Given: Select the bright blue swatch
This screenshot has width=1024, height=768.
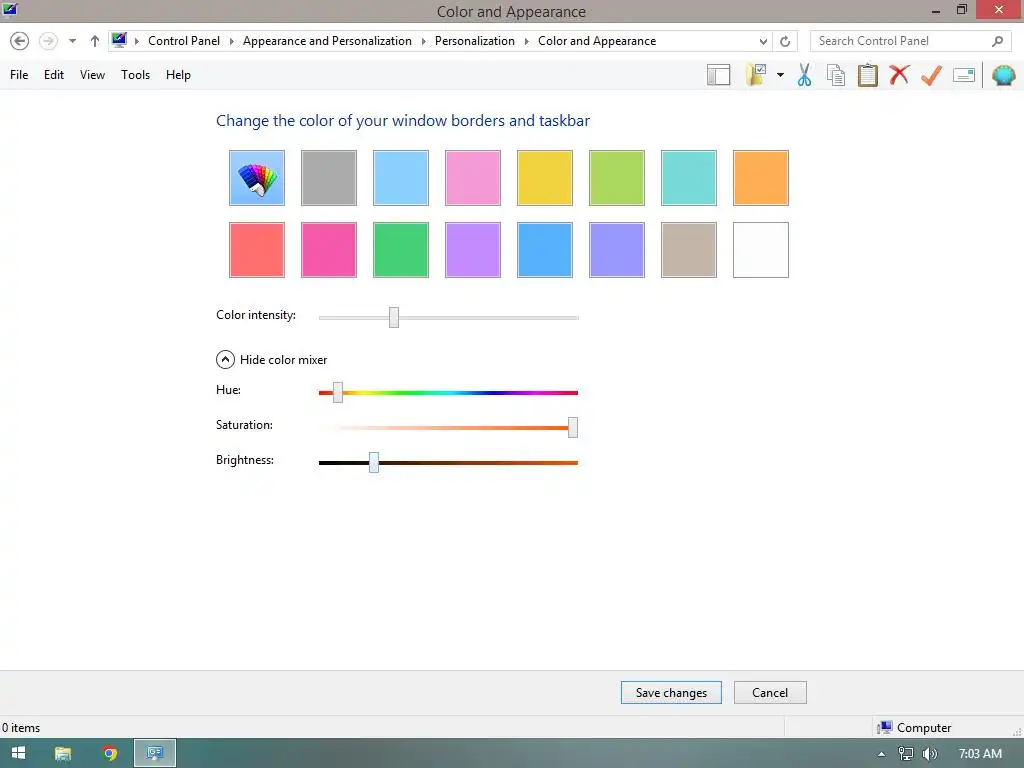Looking at the screenshot, I should (545, 249).
